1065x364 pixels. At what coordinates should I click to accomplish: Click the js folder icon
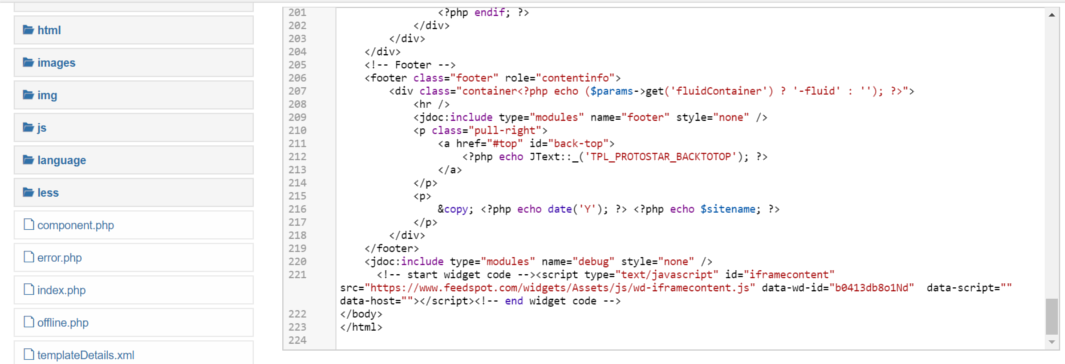click(x=28, y=128)
